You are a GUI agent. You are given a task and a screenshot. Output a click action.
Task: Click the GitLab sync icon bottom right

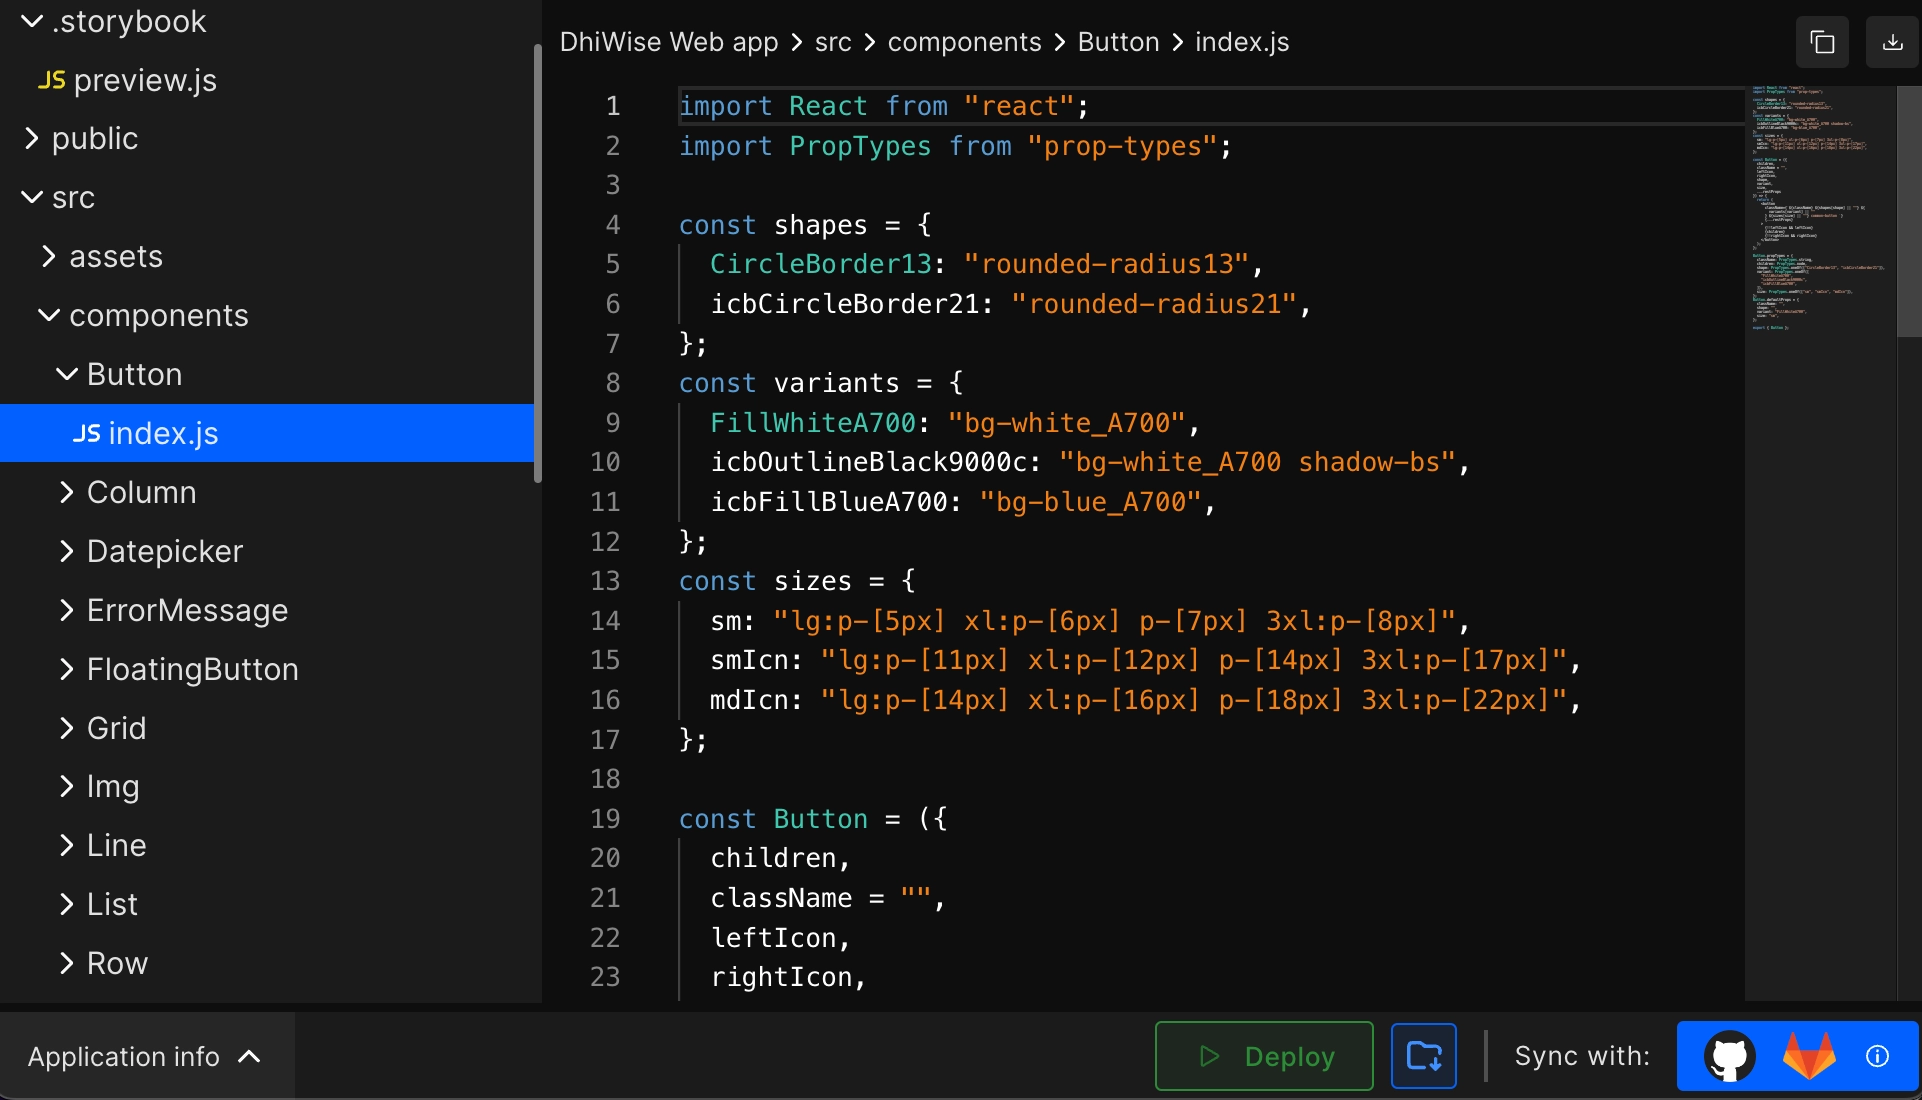pos(1808,1056)
